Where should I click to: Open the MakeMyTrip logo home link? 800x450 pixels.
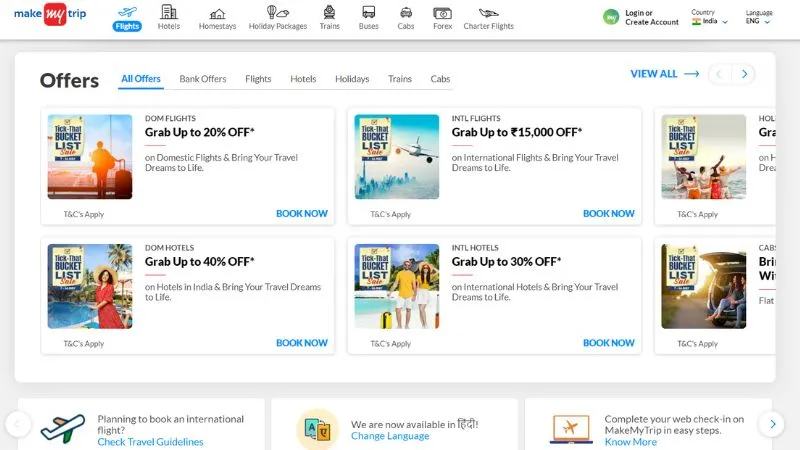pos(50,14)
